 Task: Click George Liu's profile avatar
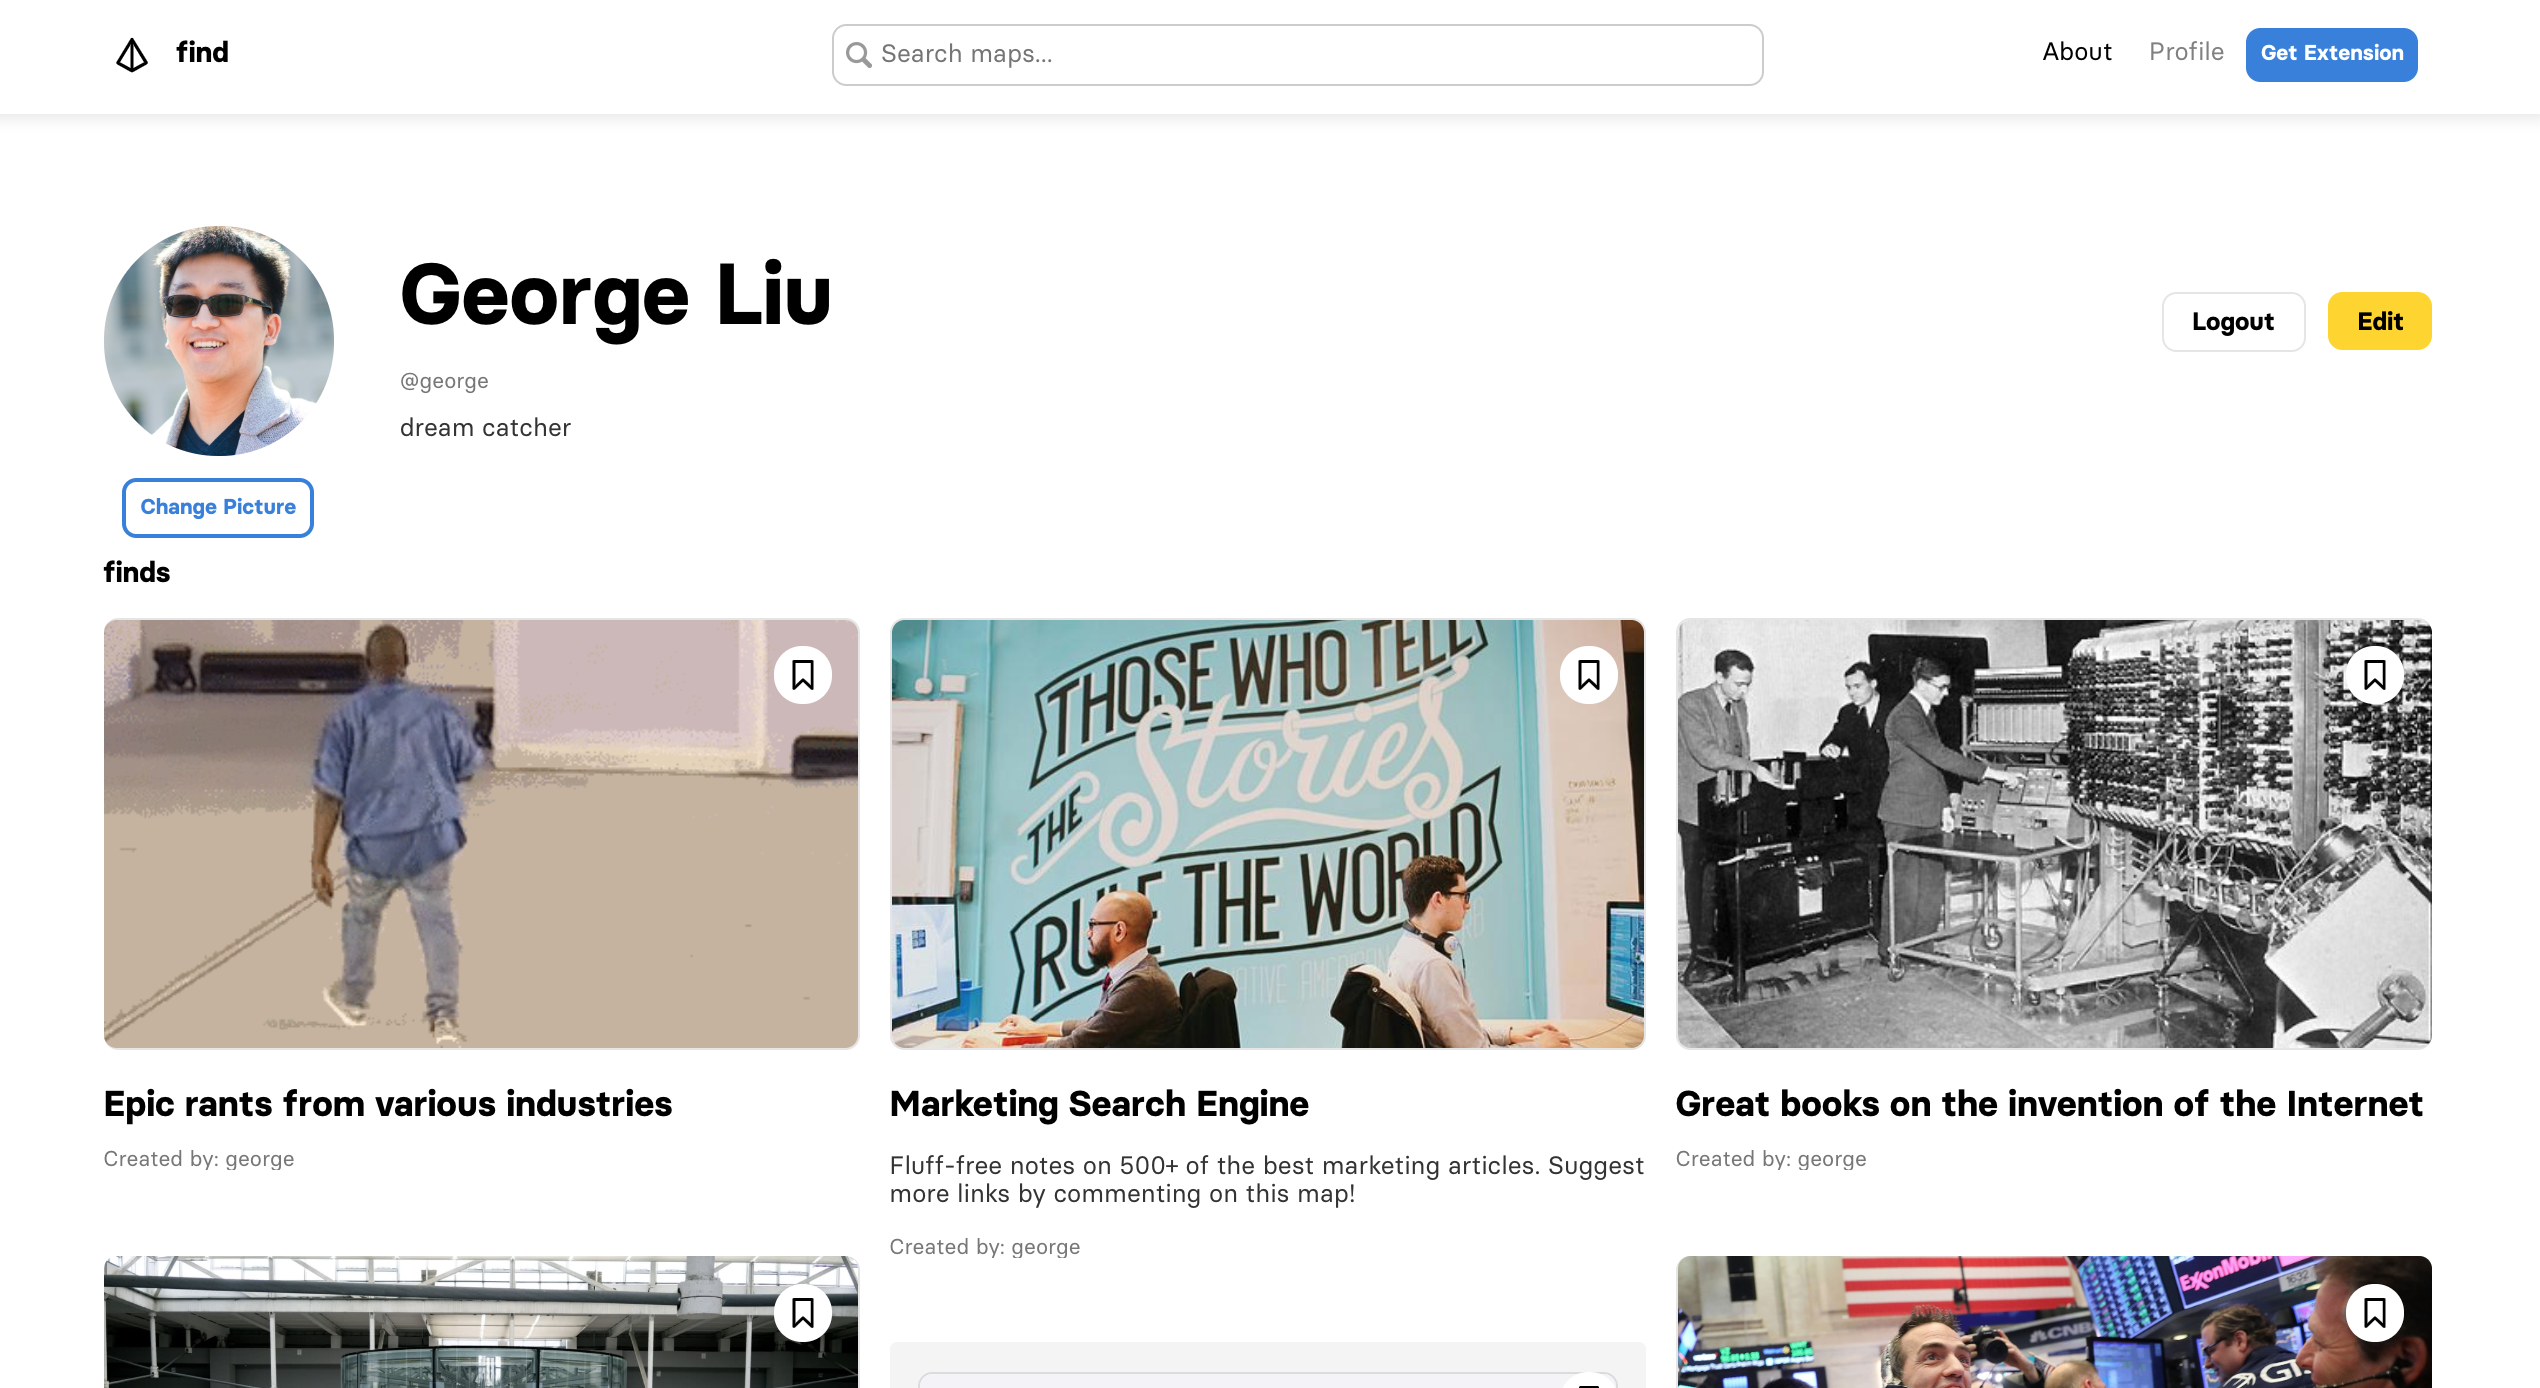click(219, 340)
